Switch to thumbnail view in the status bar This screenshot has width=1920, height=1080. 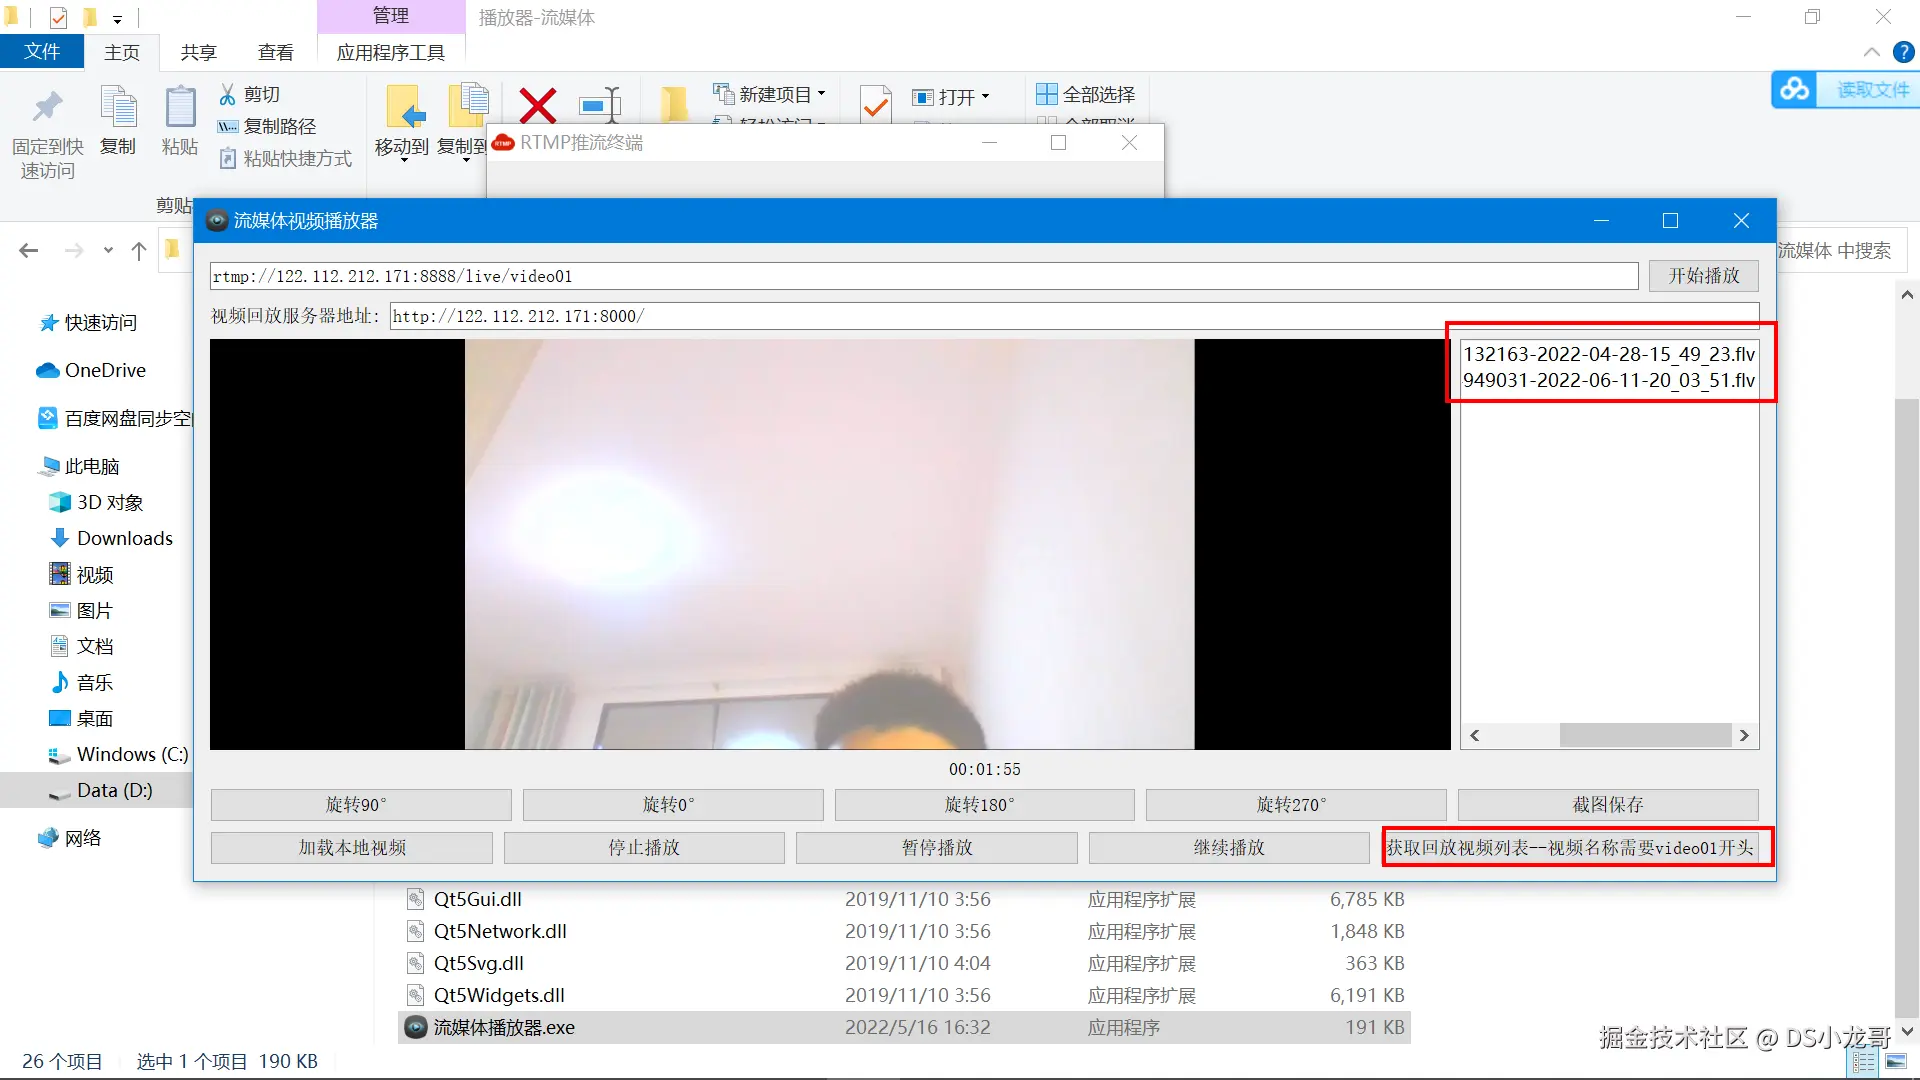coord(1896,1062)
